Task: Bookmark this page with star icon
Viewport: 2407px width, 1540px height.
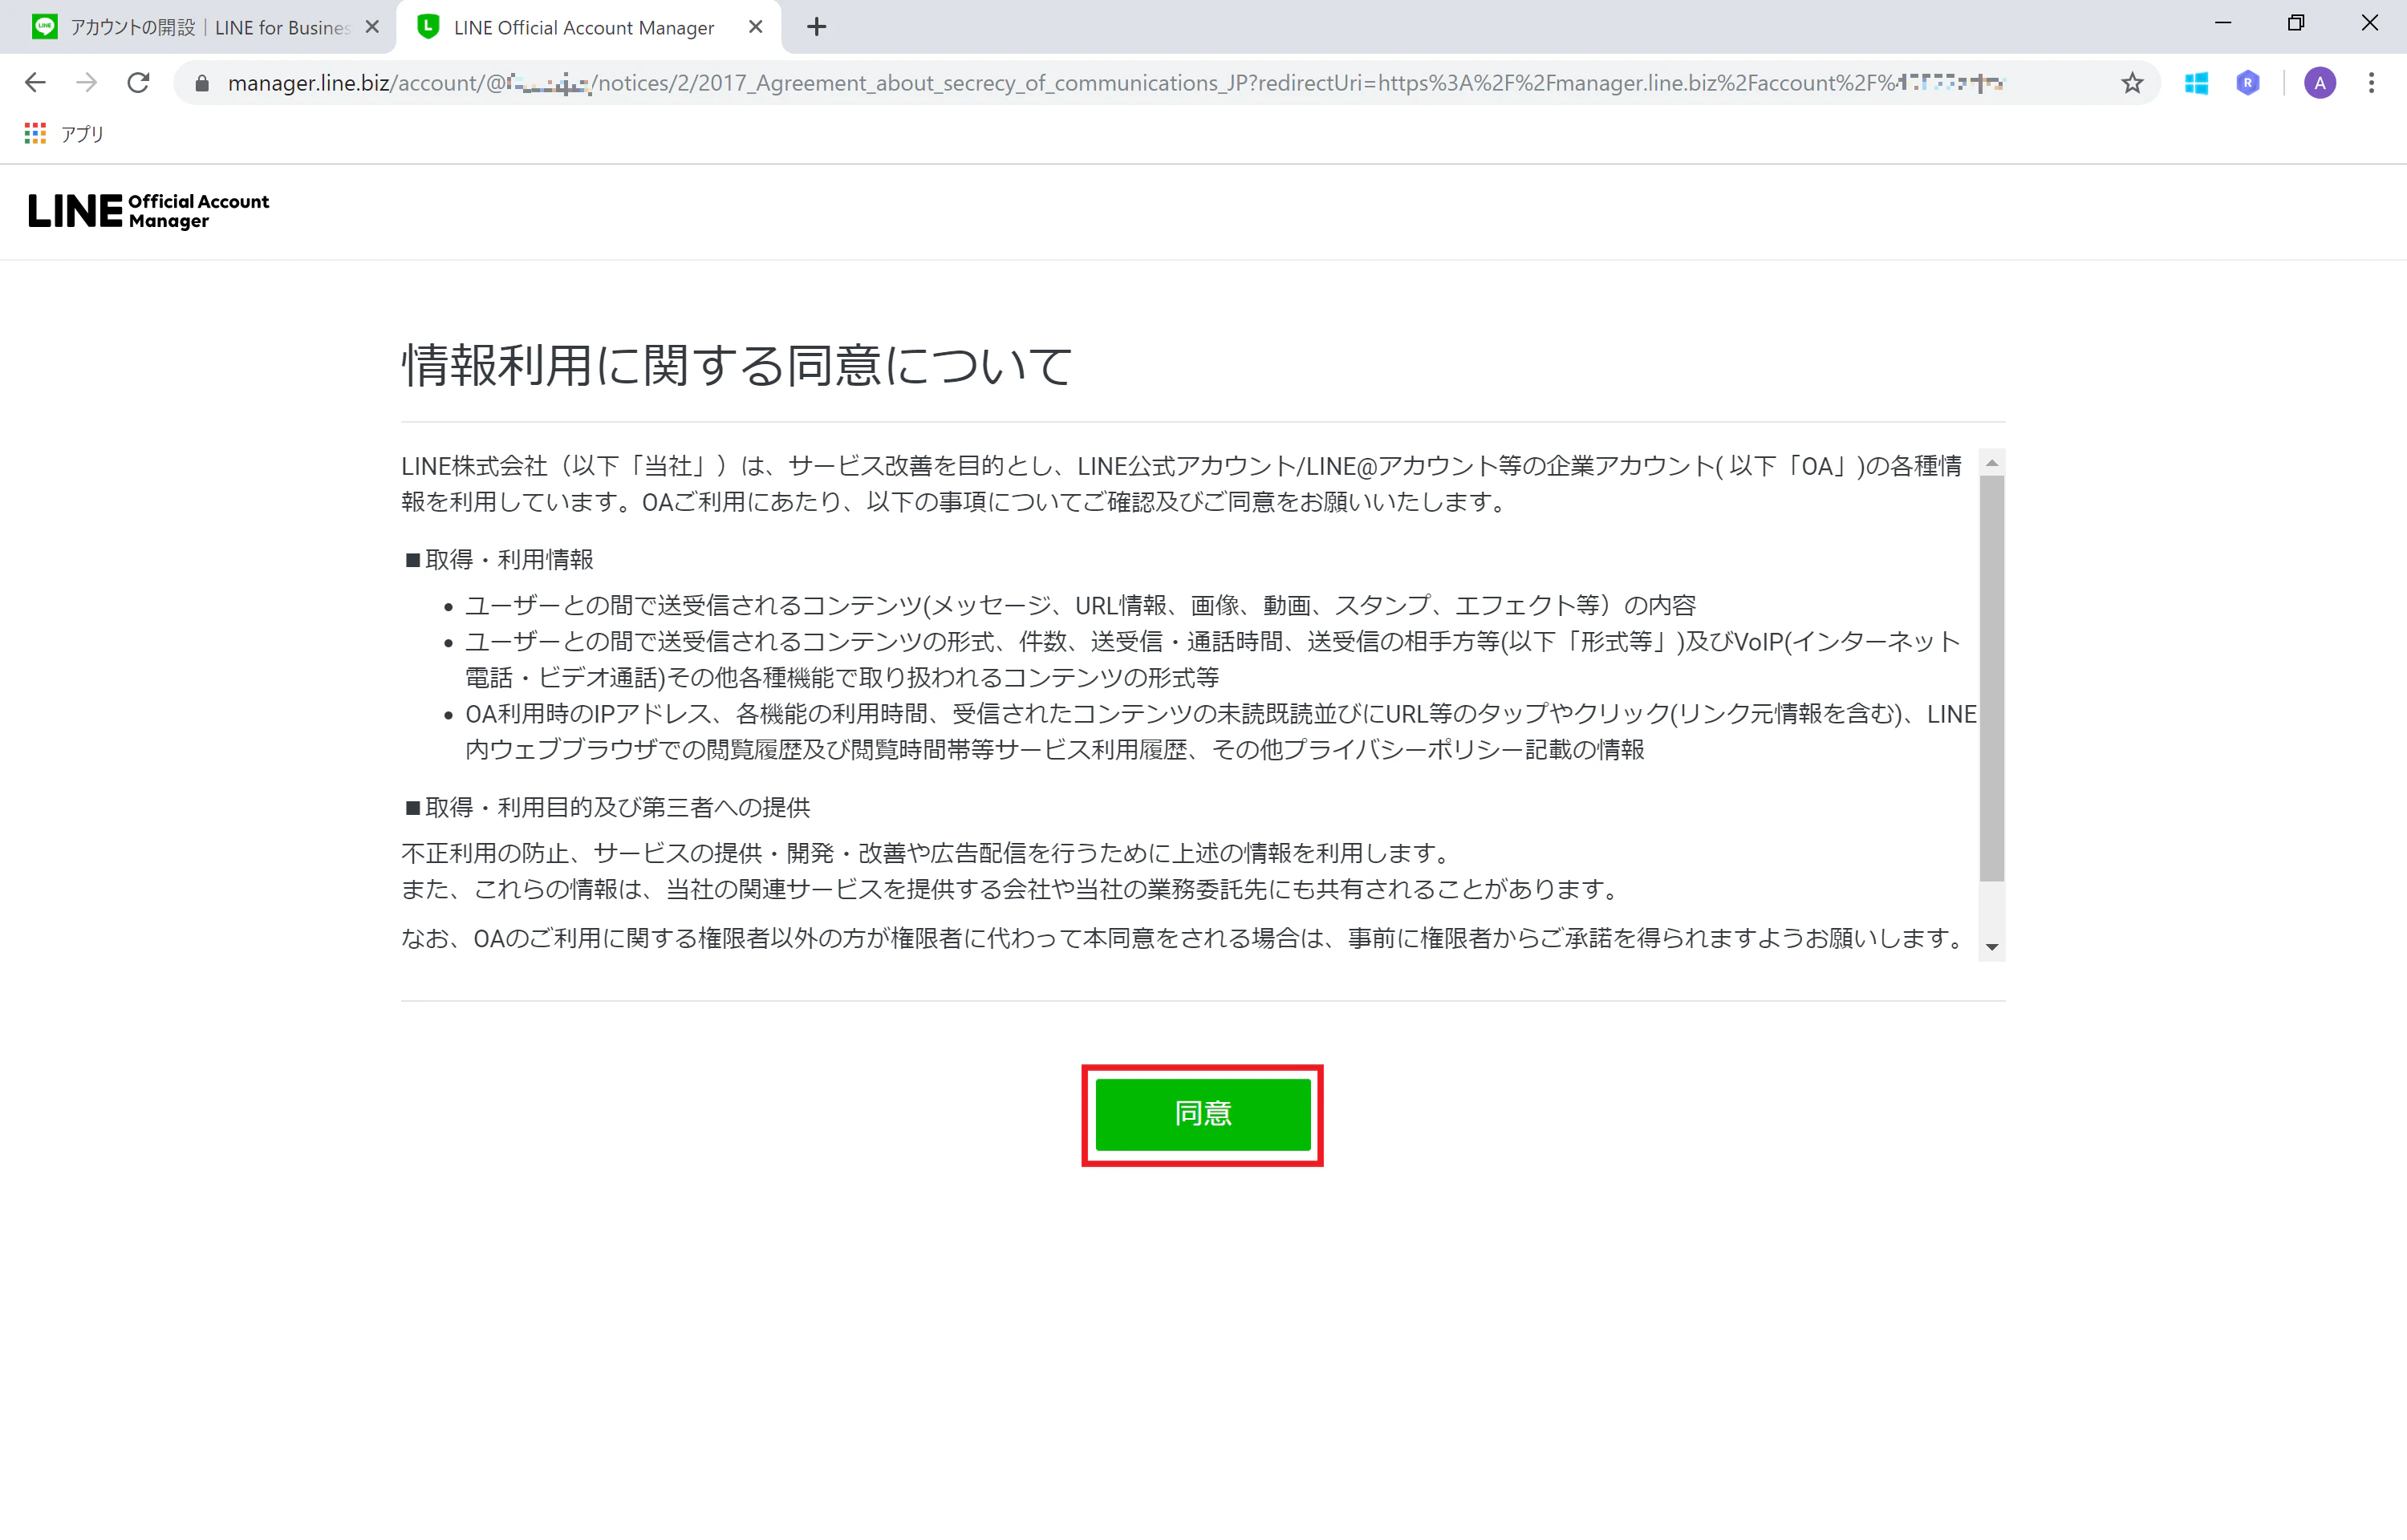Action: (2132, 83)
